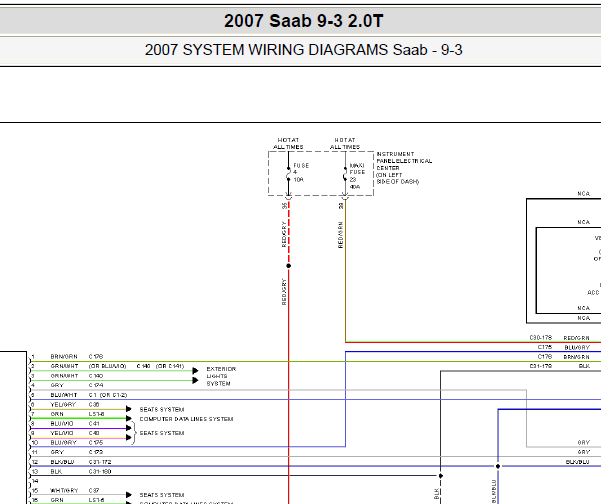Click arrowhead ending pin 2 GRN/WHT wire
Image resolution: width=601 pixels, height=504 pixels.
(195, 371)
